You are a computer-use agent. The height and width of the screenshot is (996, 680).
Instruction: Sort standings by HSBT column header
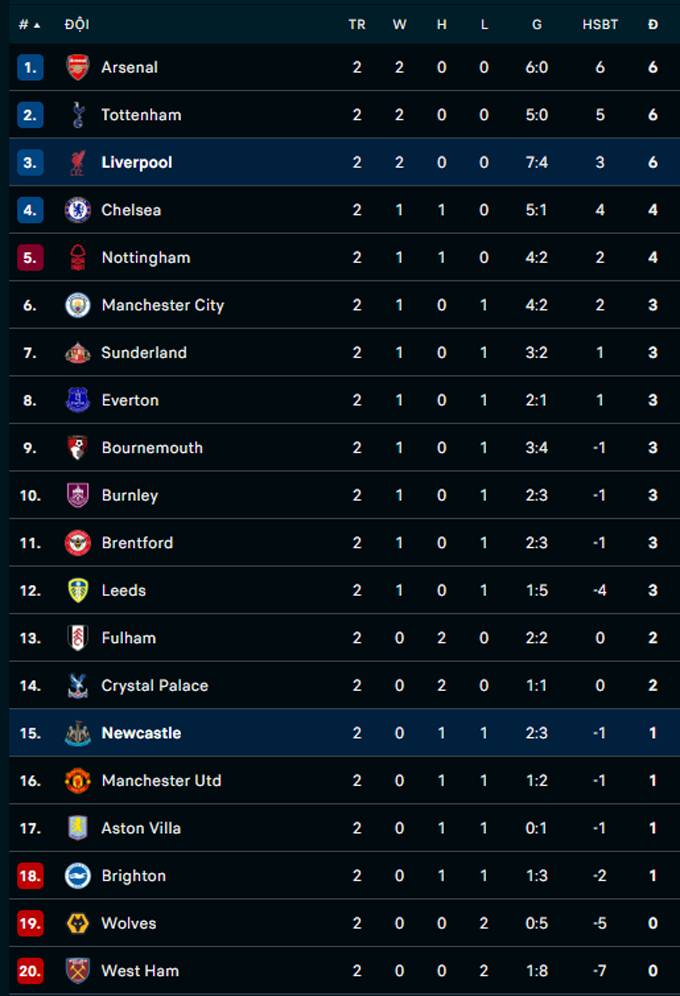click(600, 24)
